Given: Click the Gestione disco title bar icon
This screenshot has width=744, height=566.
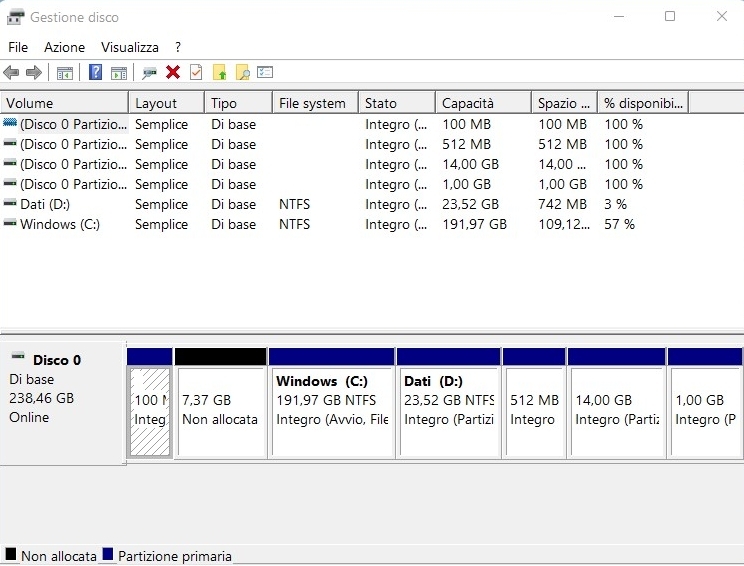Looking at the screenshot, I should [x=15, y=17].
